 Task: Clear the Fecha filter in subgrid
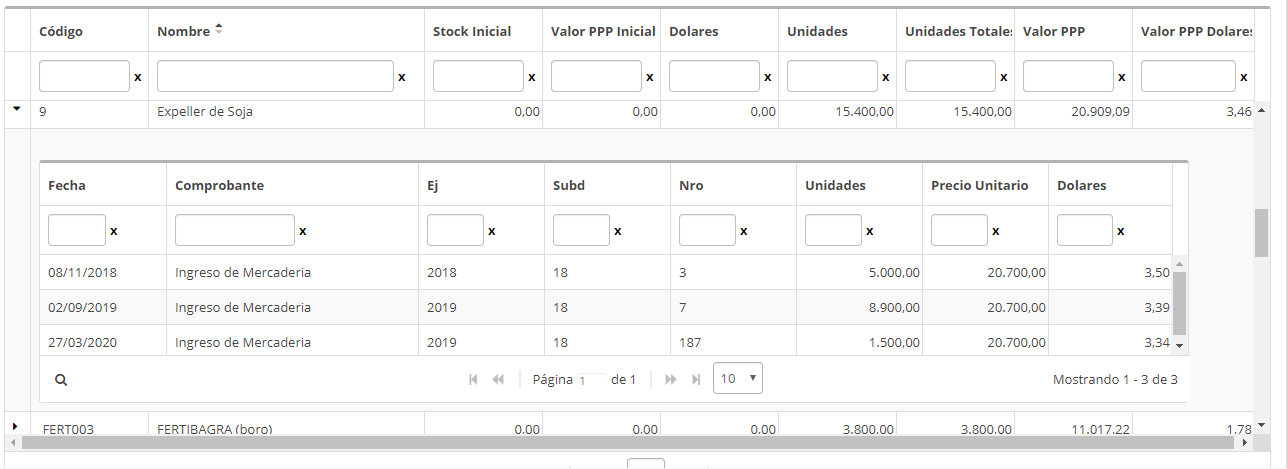[114, 231]
